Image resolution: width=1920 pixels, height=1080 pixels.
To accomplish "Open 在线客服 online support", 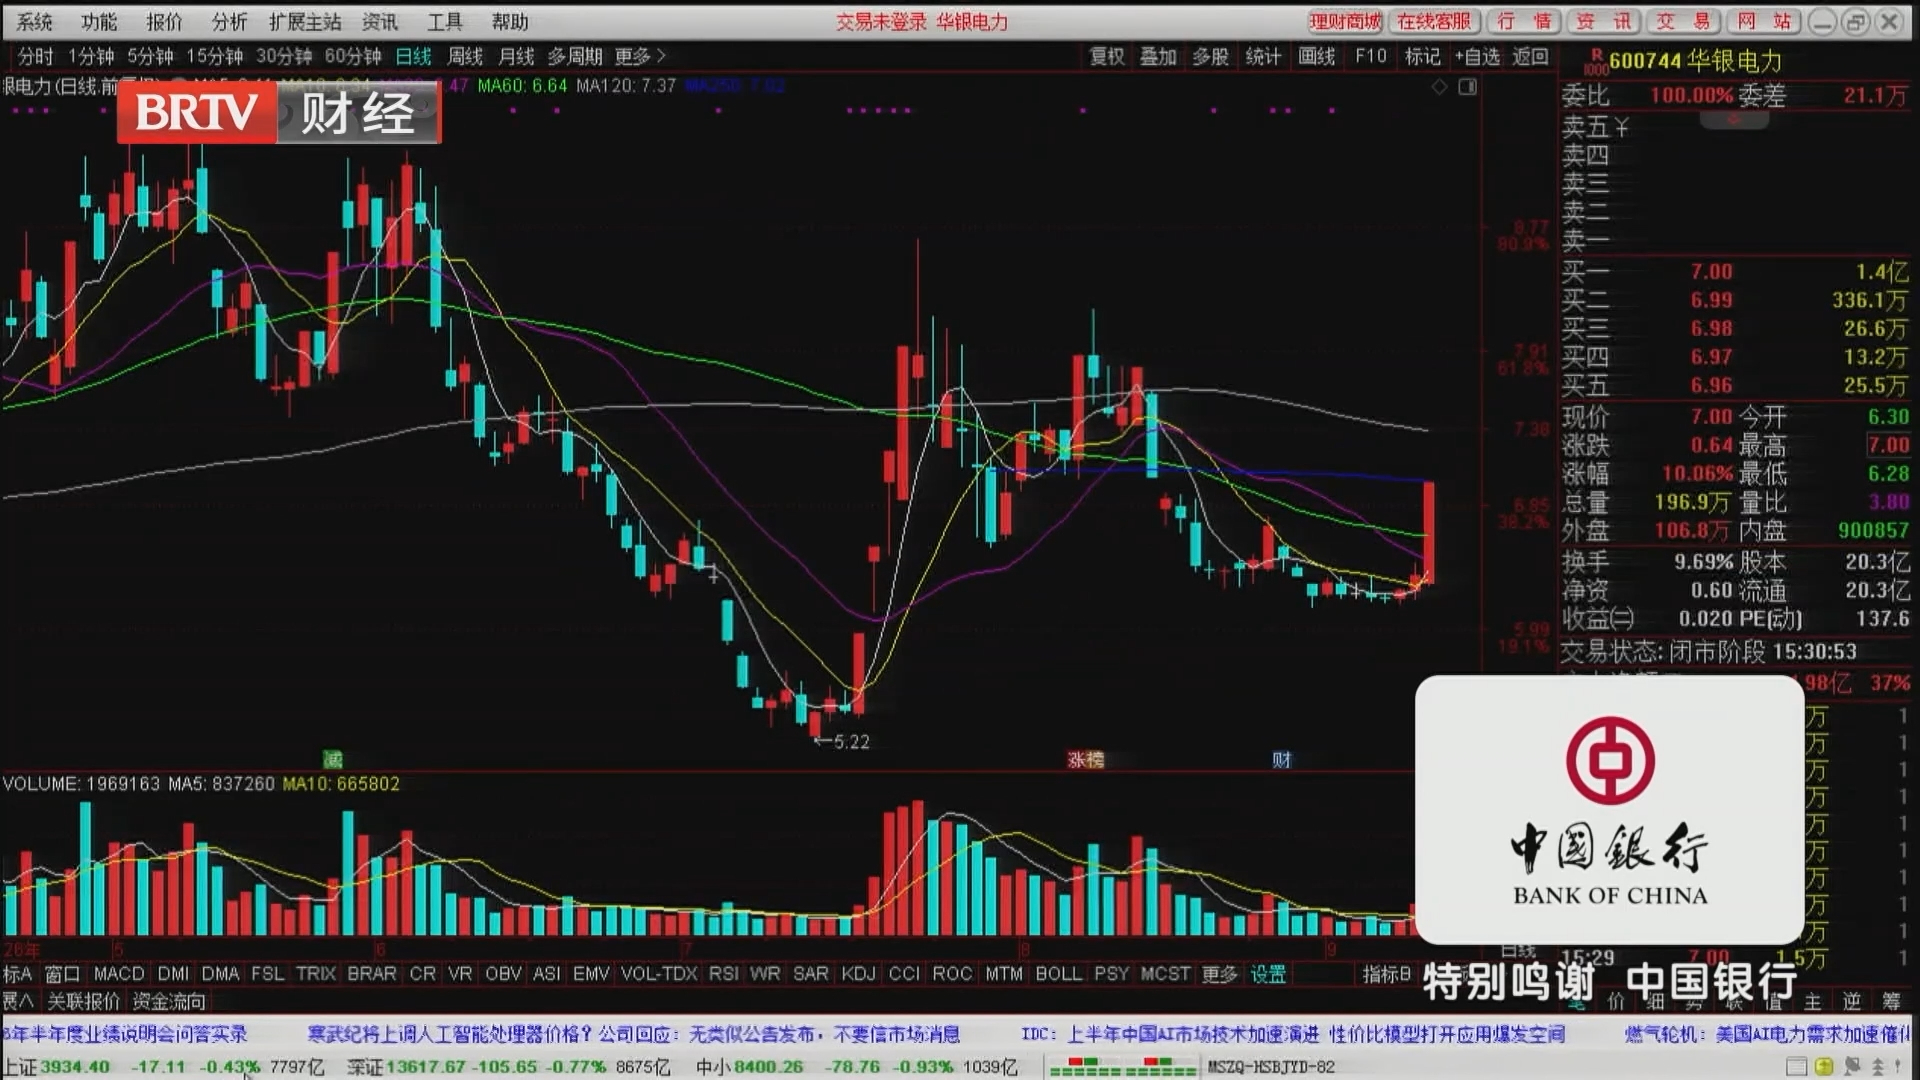I will (1434, 21).
